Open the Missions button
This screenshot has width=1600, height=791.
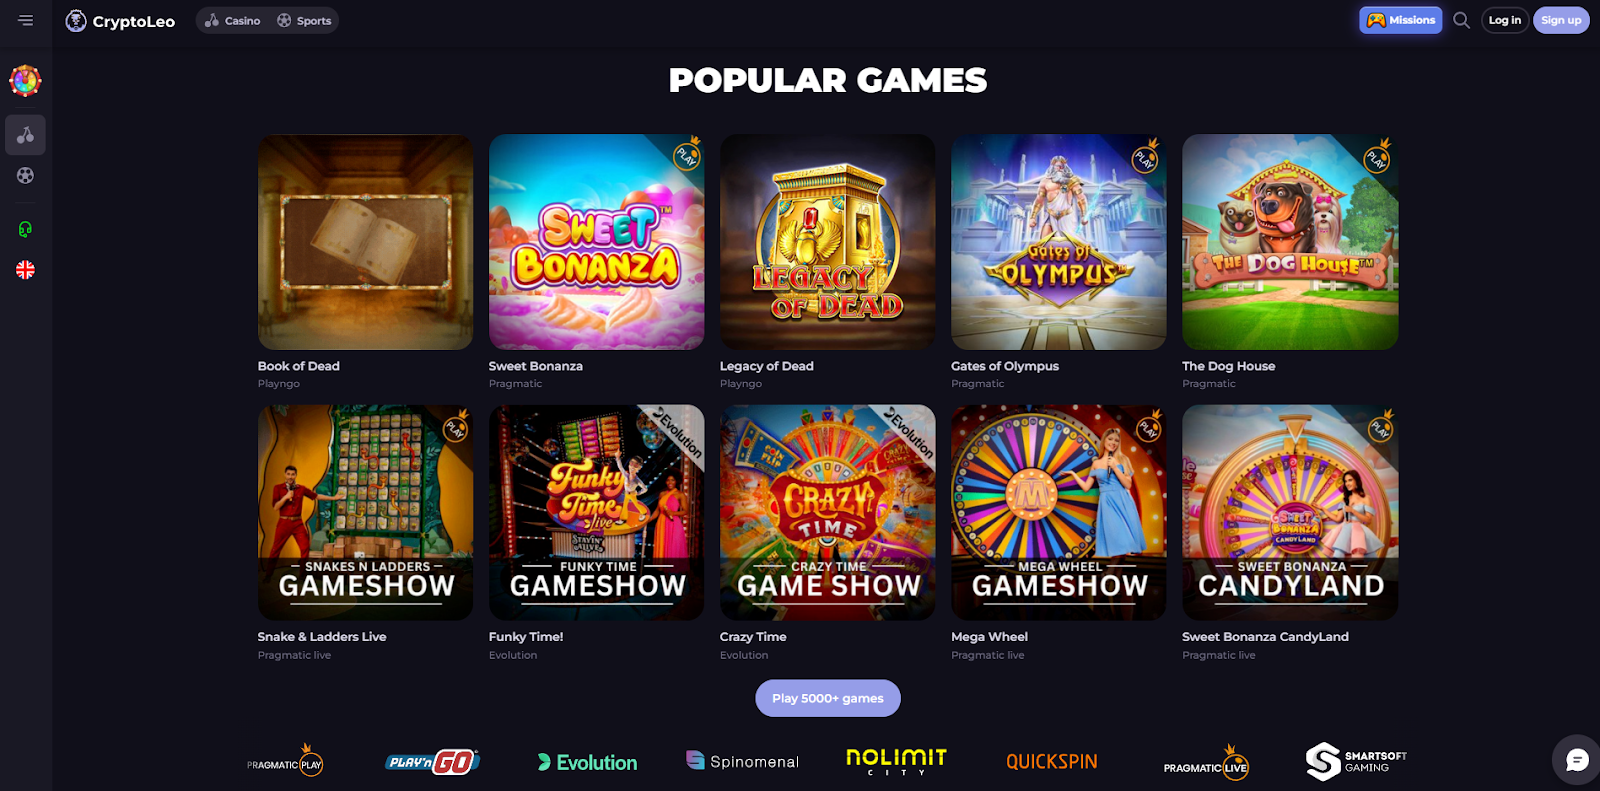pyautogui.click(x=1400, y=20)
